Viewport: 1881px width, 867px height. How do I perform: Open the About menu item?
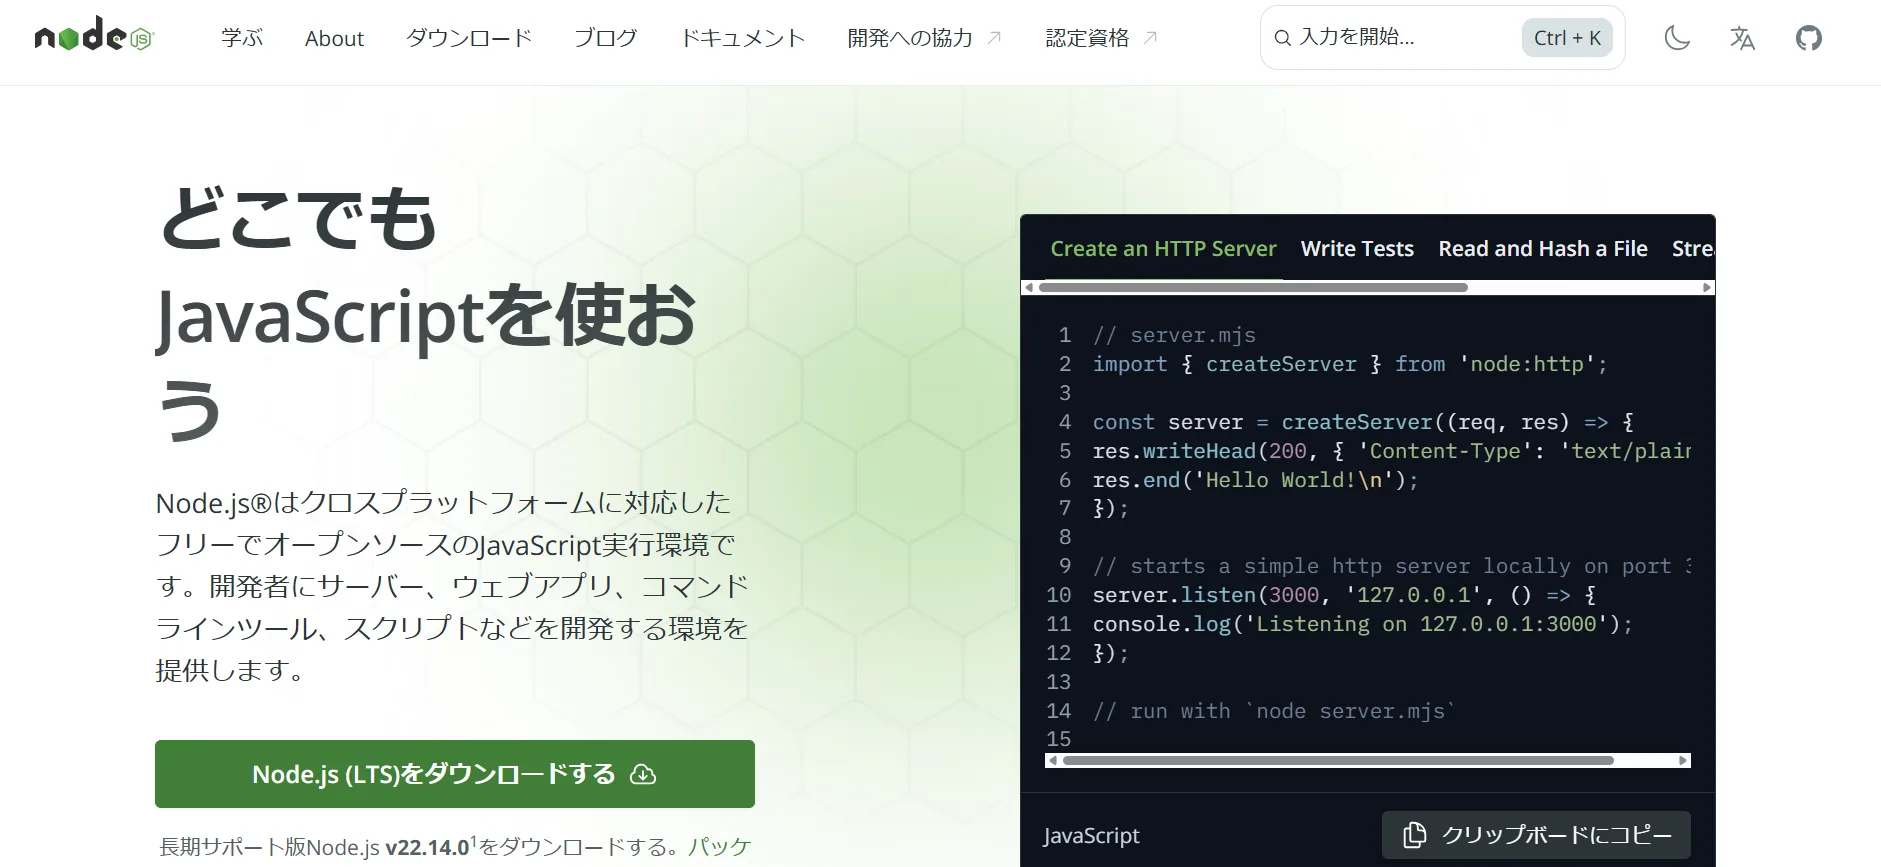334,38
